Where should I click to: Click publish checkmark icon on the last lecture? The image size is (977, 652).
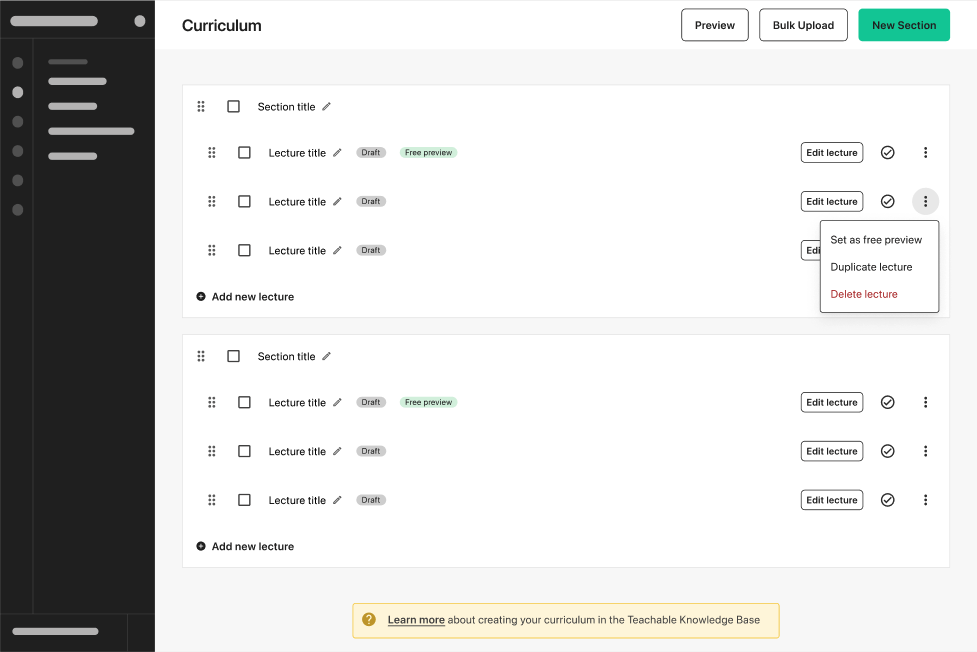pyautogui.click(x=887, y=500)
